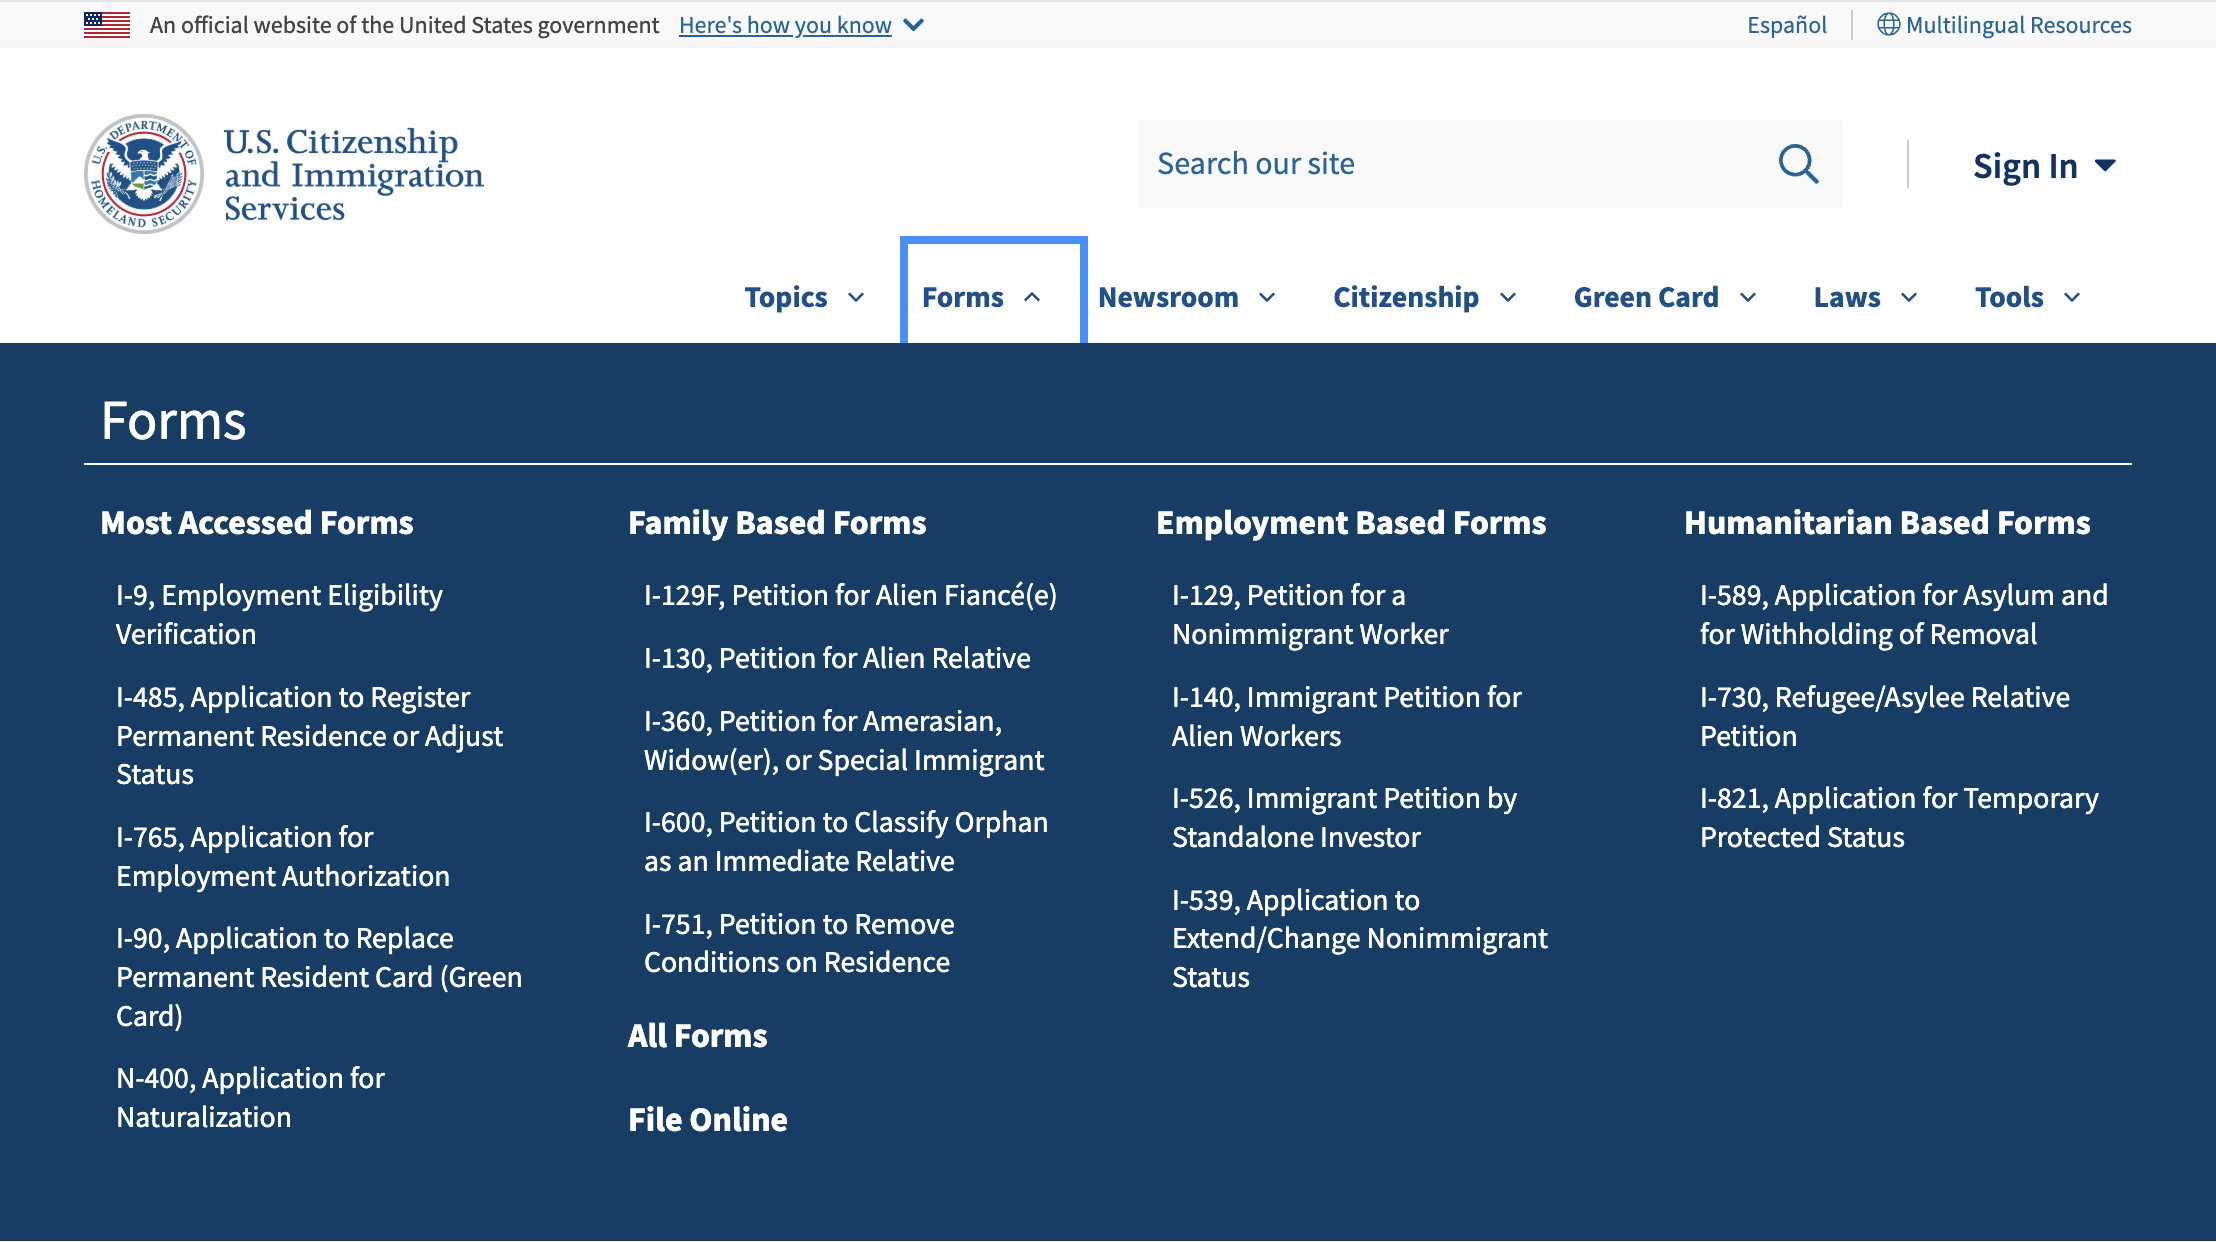The height and width of the screenshot is (1242, 2216).
Task: Expand the Citizenship dropdown menu
Action: click(x=1424, y=297)
